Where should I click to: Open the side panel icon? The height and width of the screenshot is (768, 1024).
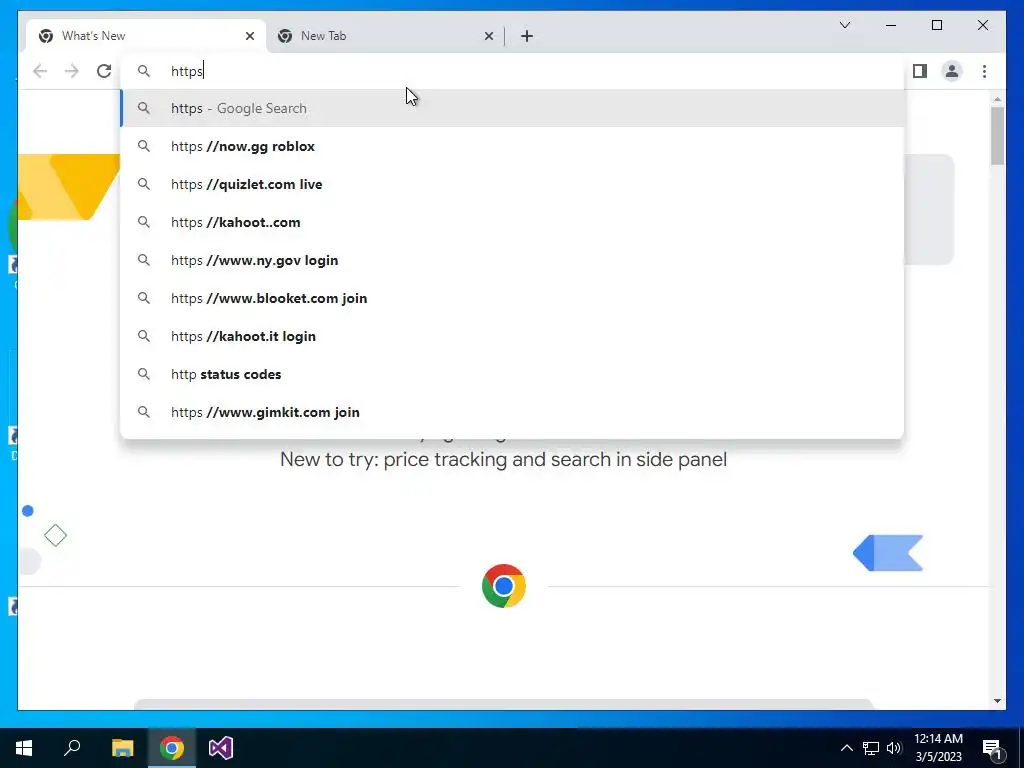coord(920,71)
